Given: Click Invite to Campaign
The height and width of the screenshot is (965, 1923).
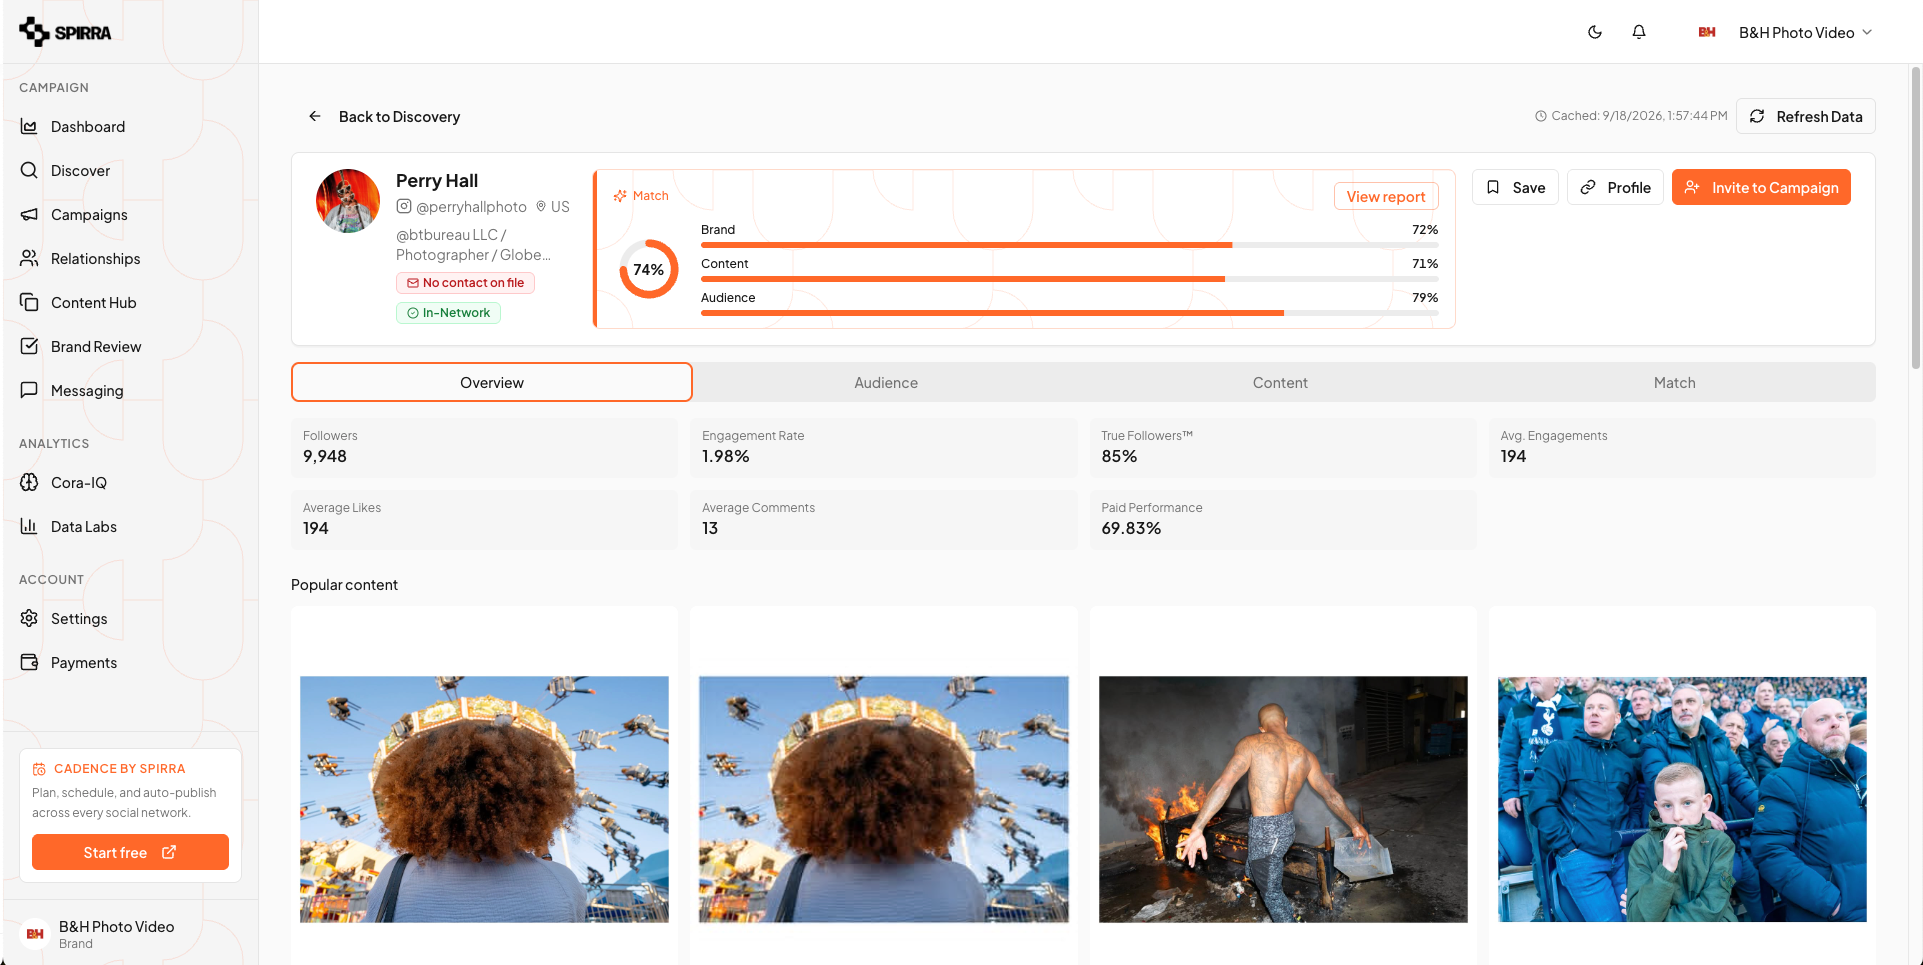Looking at the screenshot, I should 1761,187.
